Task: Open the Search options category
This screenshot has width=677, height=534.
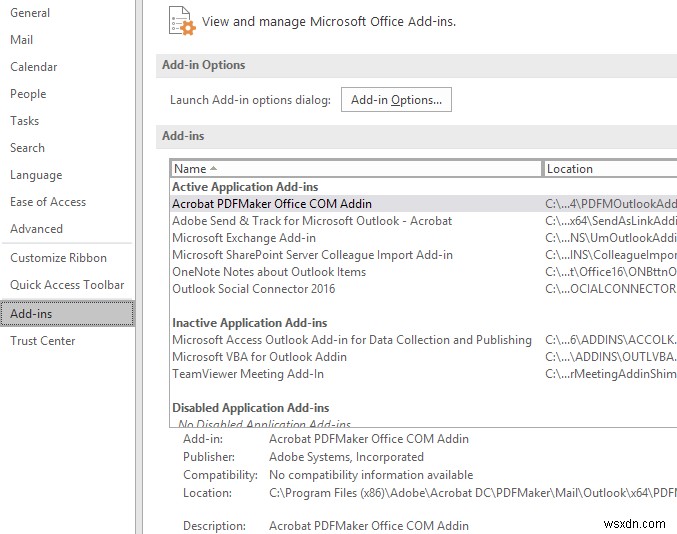Action: [x=27, y=148]
